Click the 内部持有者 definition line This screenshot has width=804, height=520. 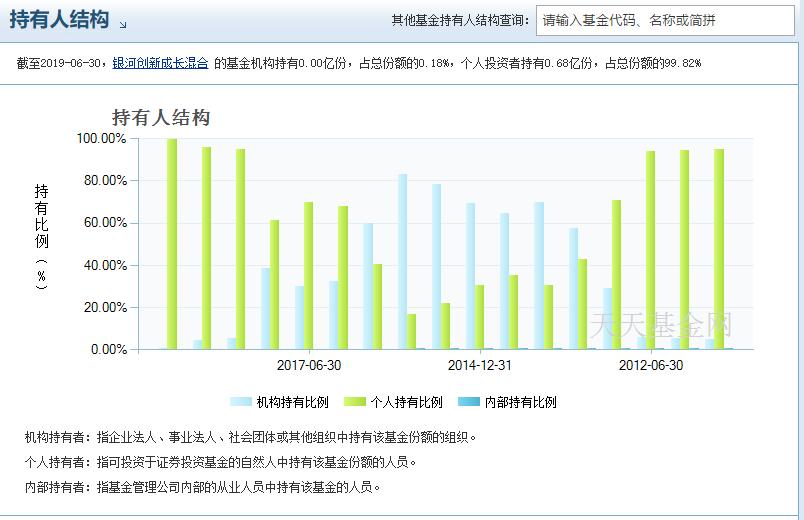point(203,487)
